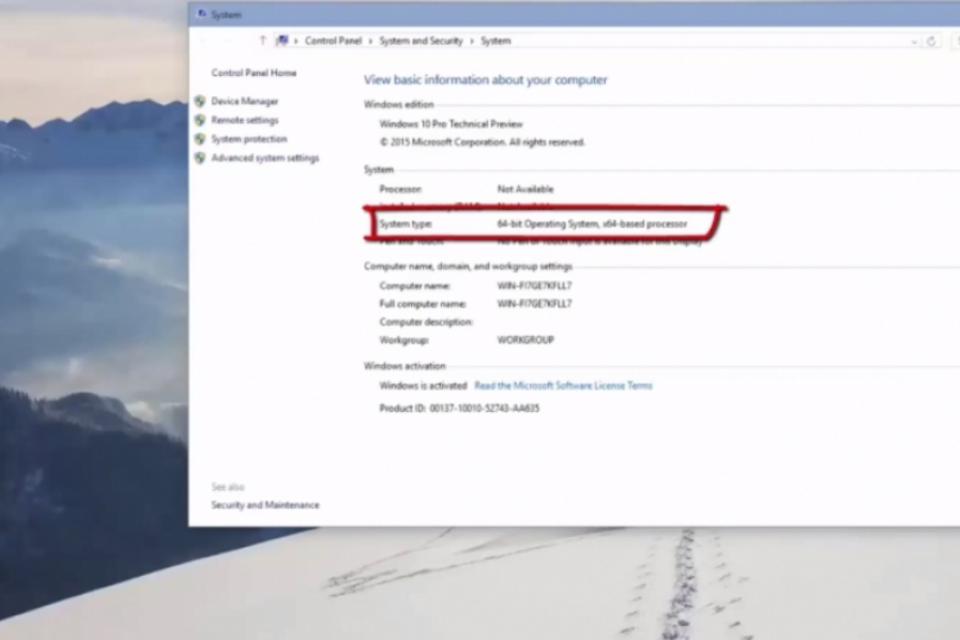Open System protection link
960x640 pixels.
249,139
